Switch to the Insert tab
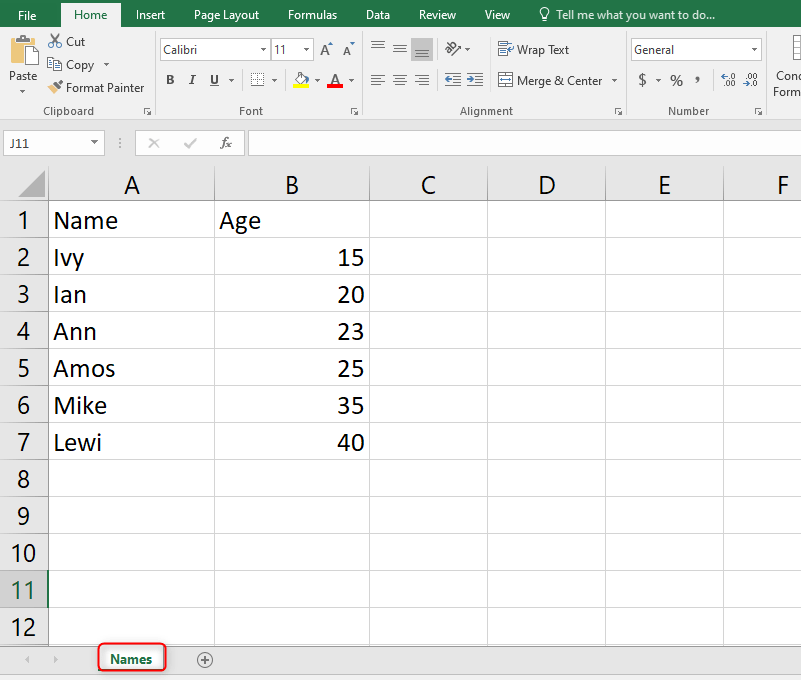Viewport: 801px width, 680px height. [150, 15]
